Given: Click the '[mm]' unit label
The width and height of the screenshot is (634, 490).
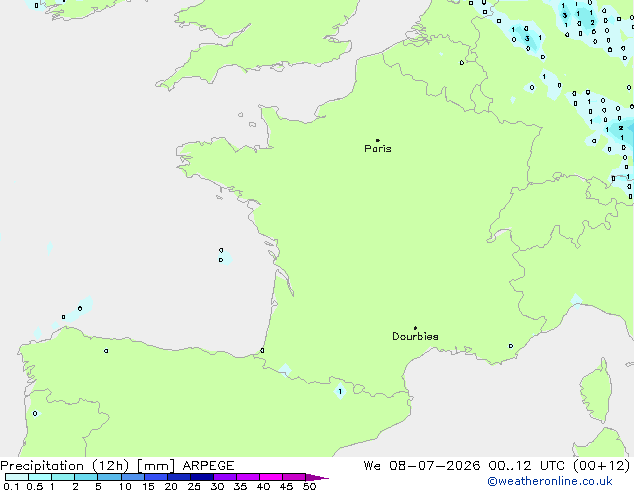Looking at the screenshot, I should click(156, 466).
